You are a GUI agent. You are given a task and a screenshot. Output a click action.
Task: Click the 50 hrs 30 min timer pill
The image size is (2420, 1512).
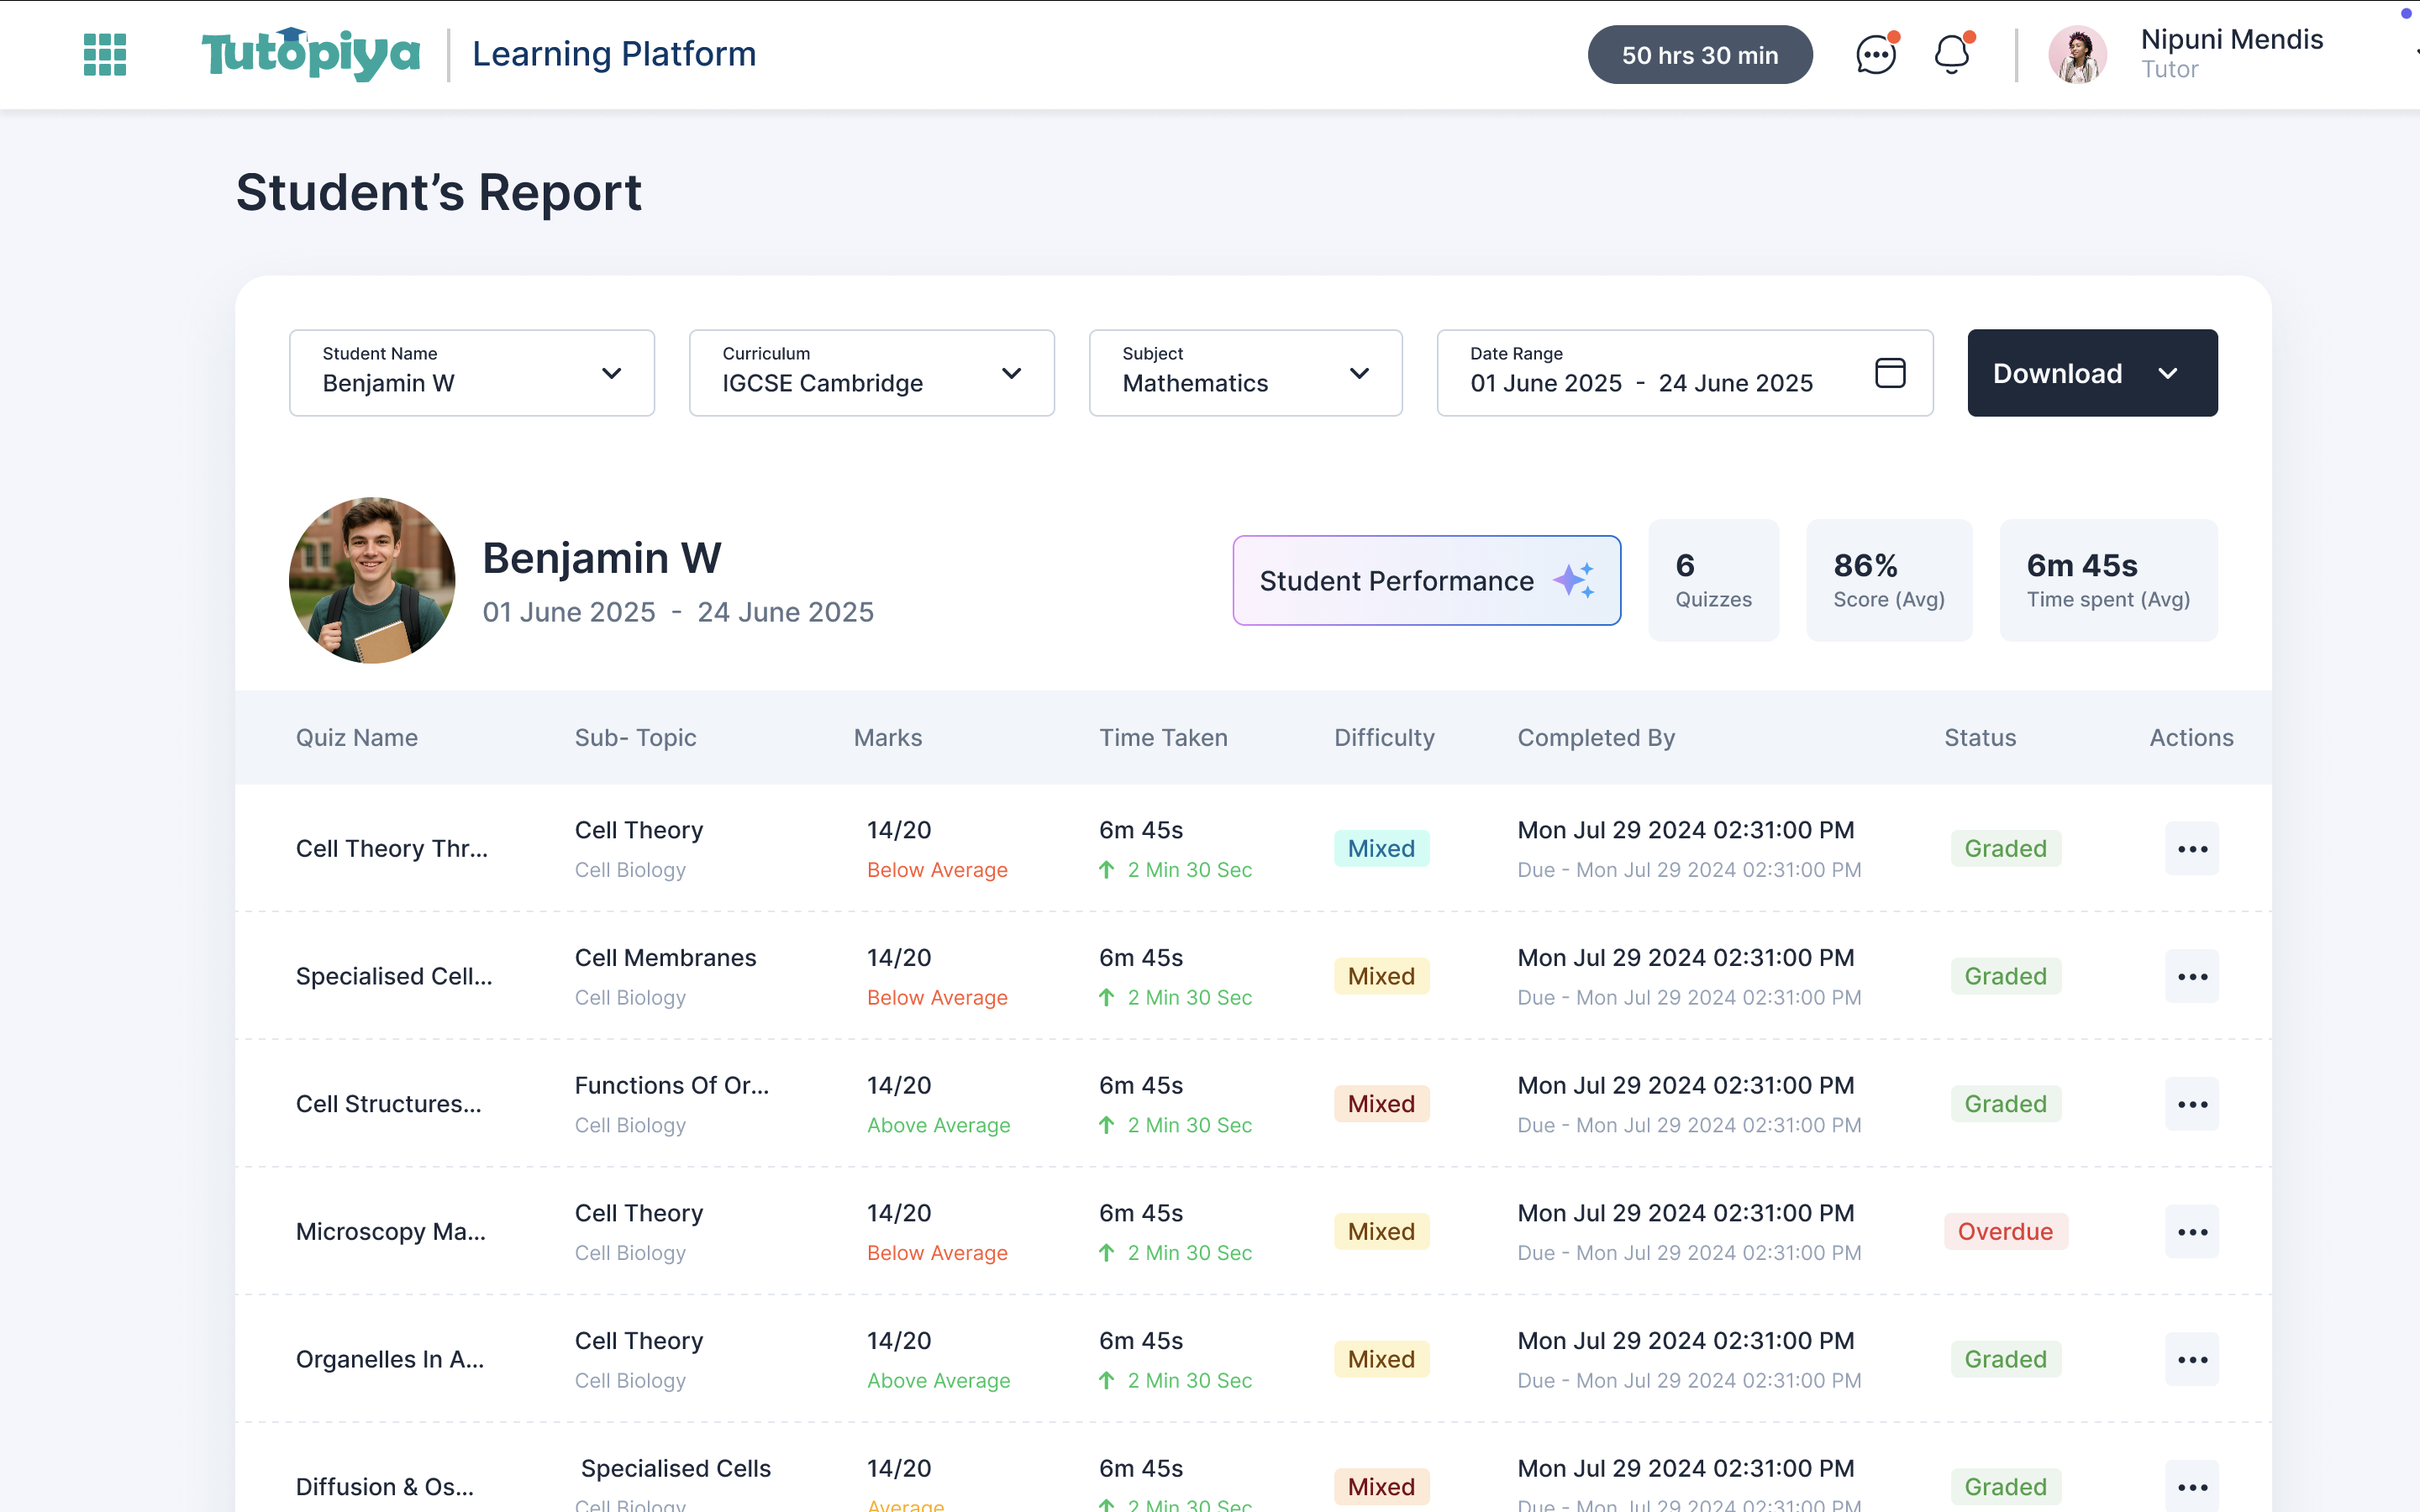pyautogui.click(x=1699, y=54)
